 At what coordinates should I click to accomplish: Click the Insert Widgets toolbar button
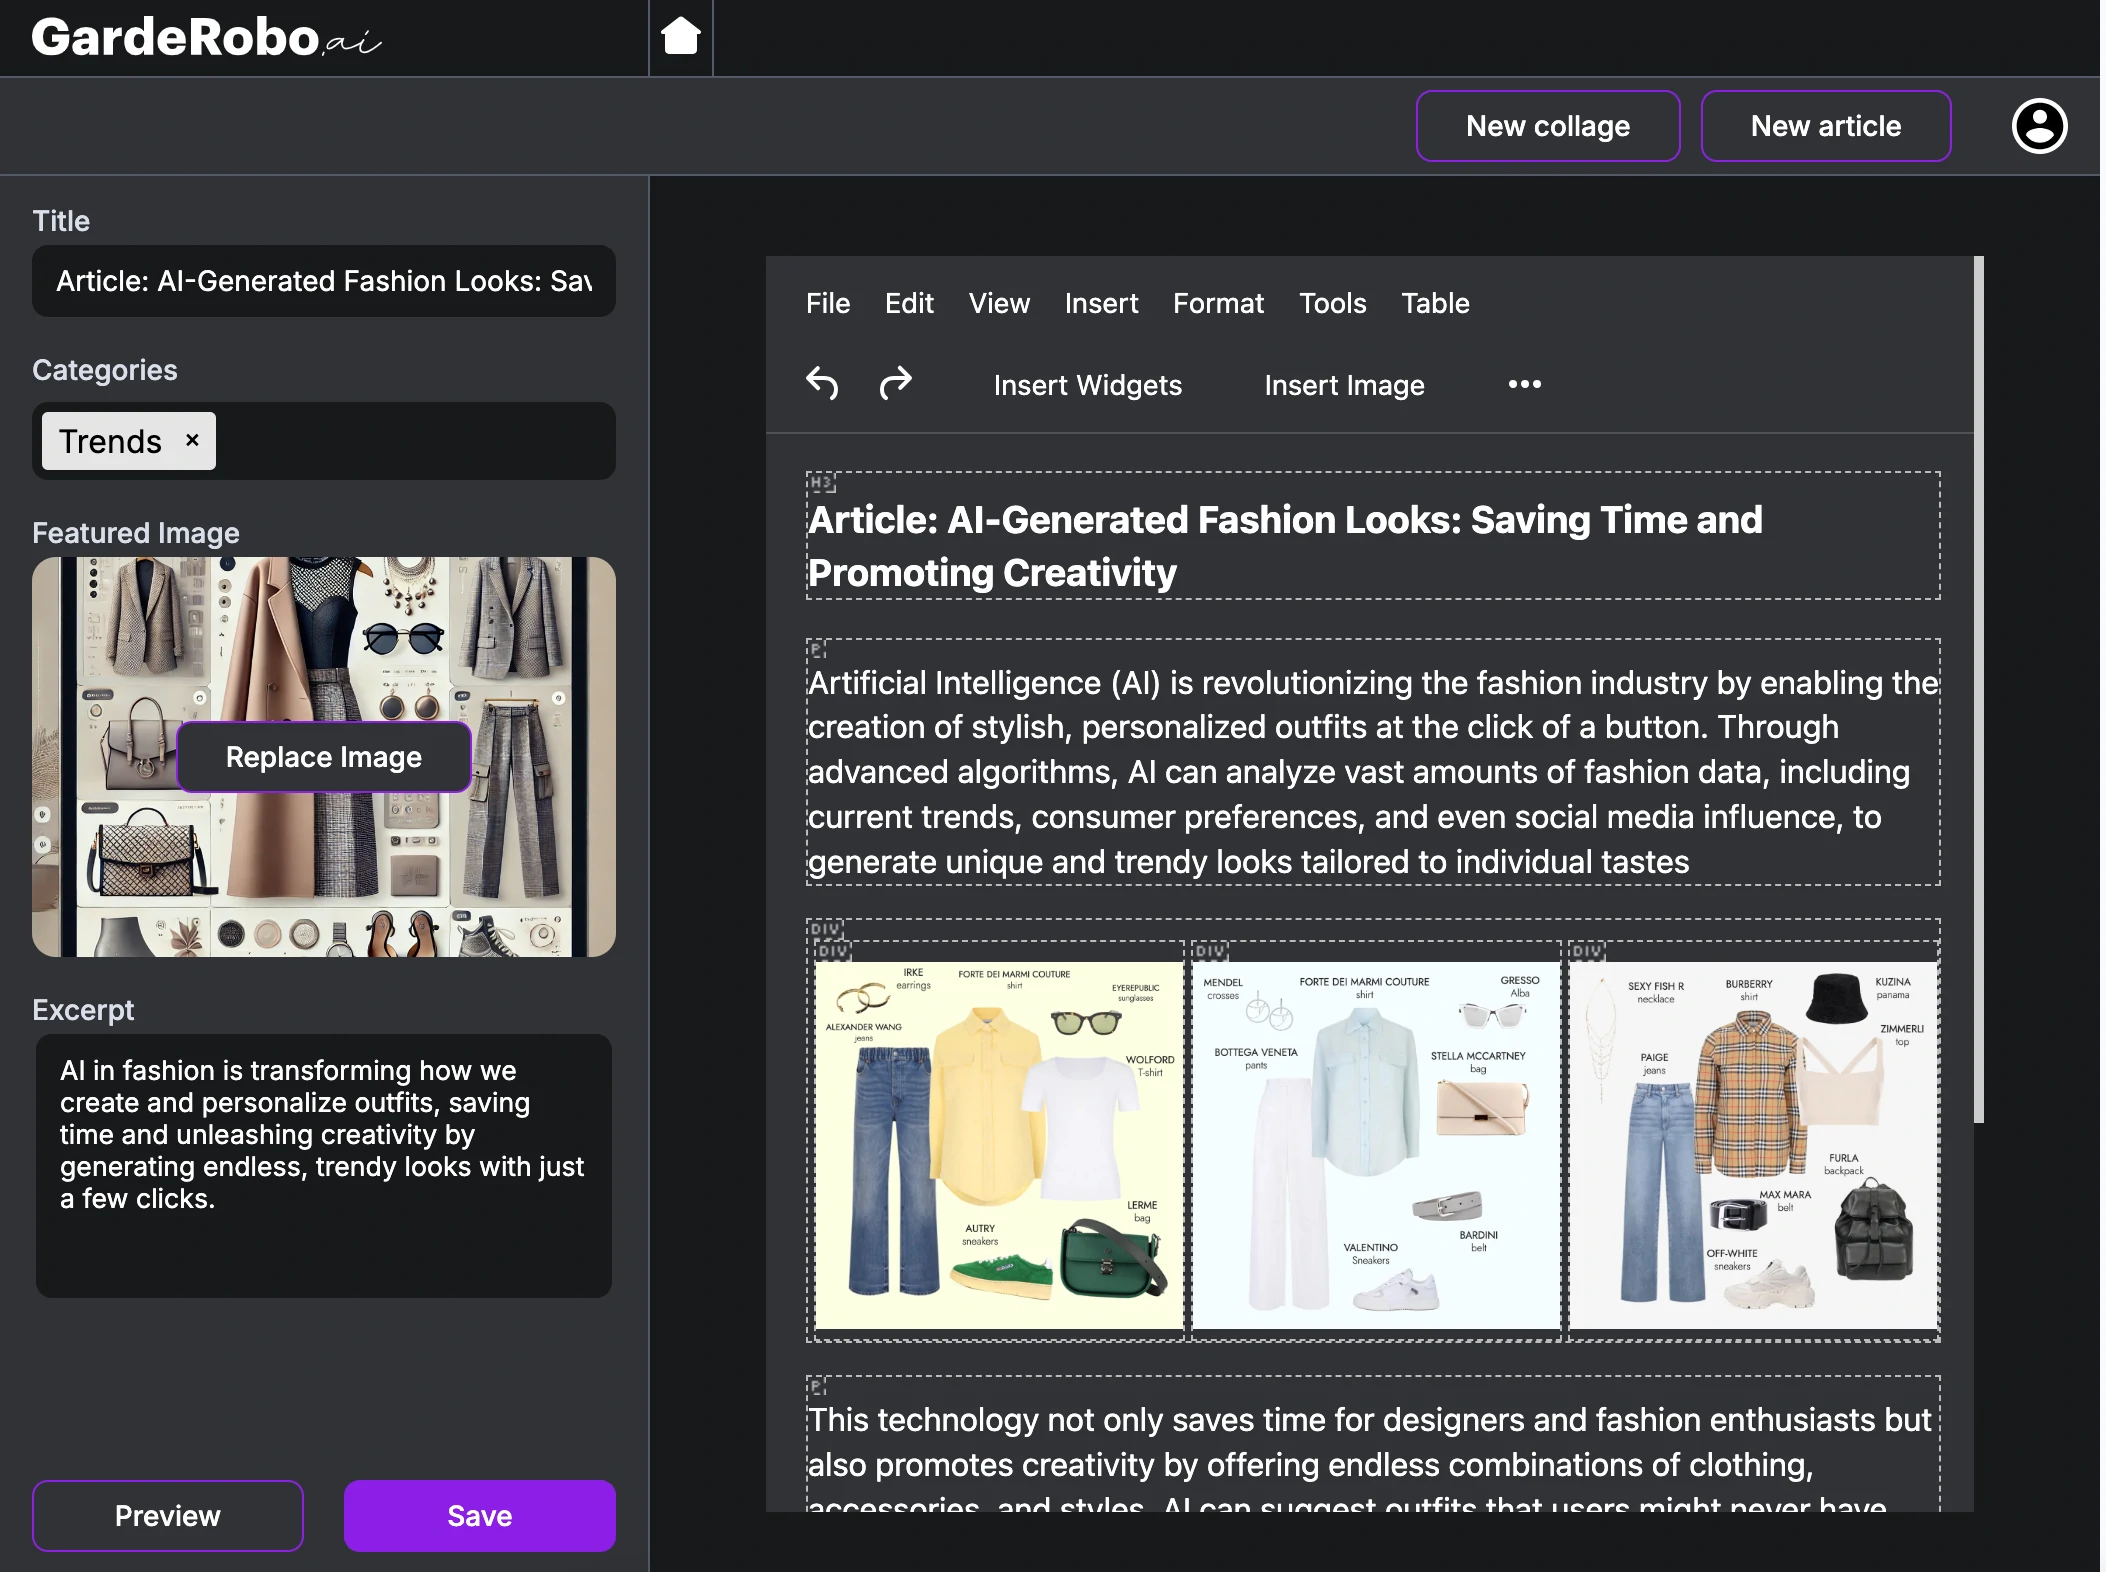pyautogui.click(x=1087, y=385)
